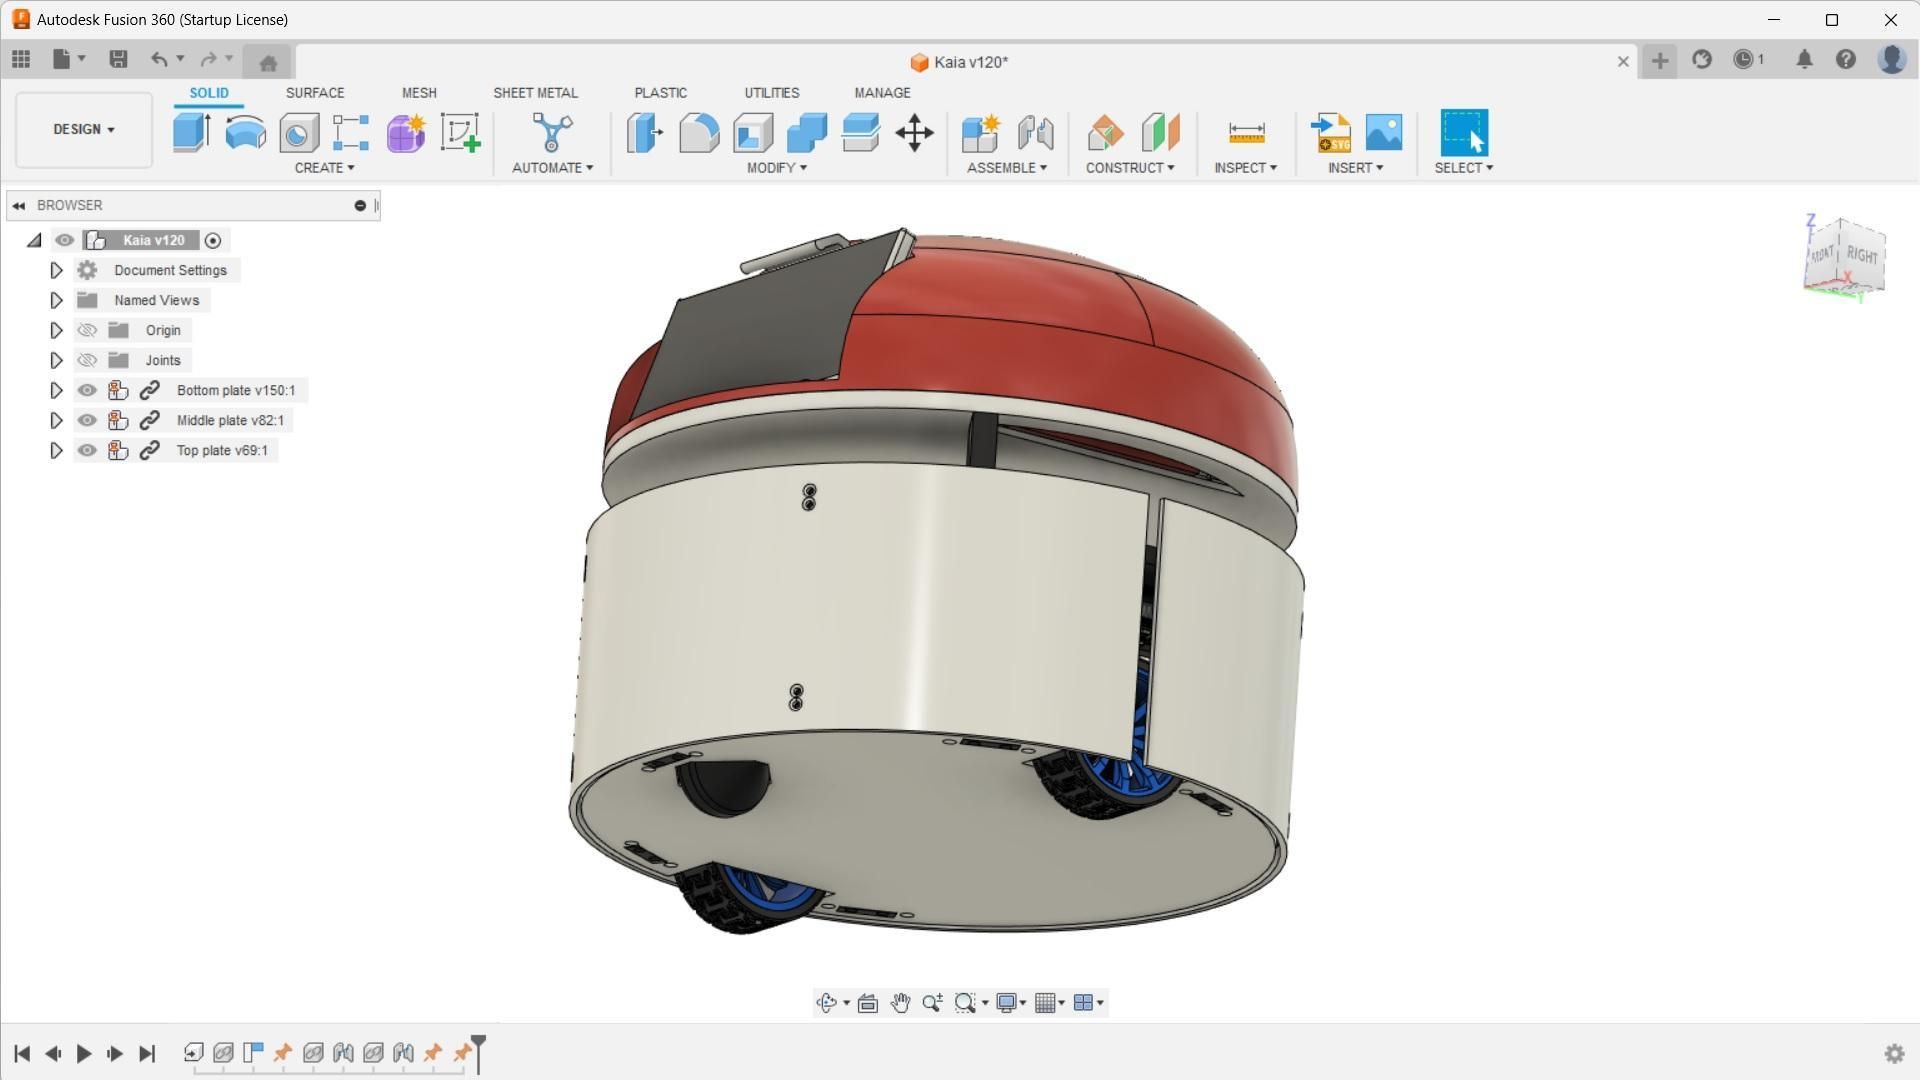Collapse the Browser panel with double arrows
The width and height of the screenshot is (1920, 1080).
(x=18, y=205)
